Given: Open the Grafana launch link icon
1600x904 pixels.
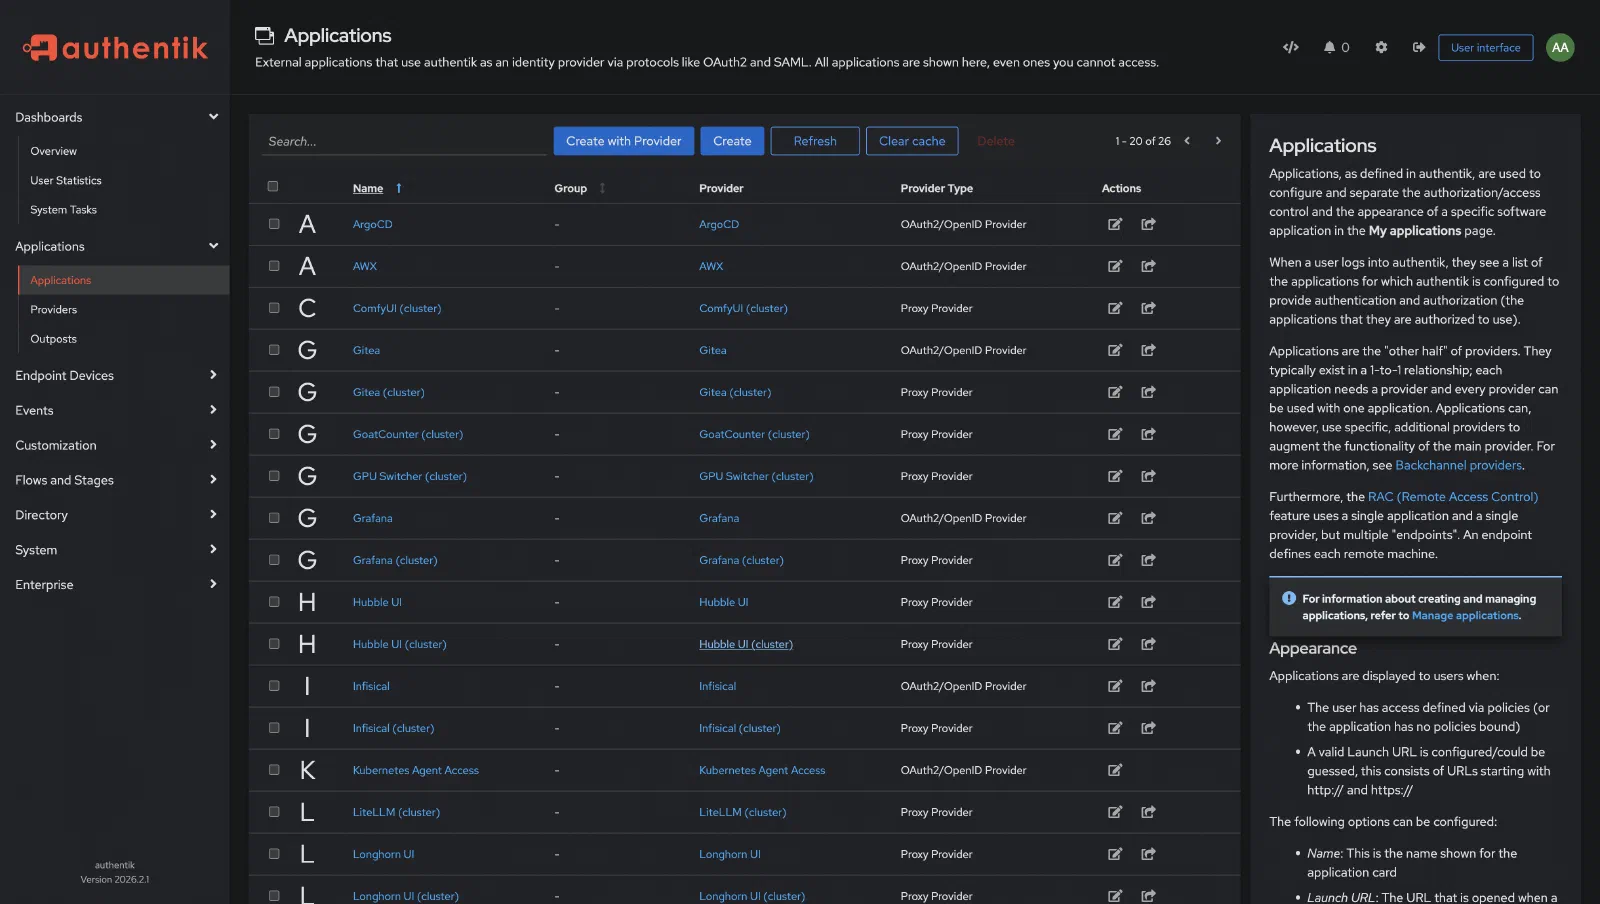Looking at the screenshot, I should point(1148,518).
